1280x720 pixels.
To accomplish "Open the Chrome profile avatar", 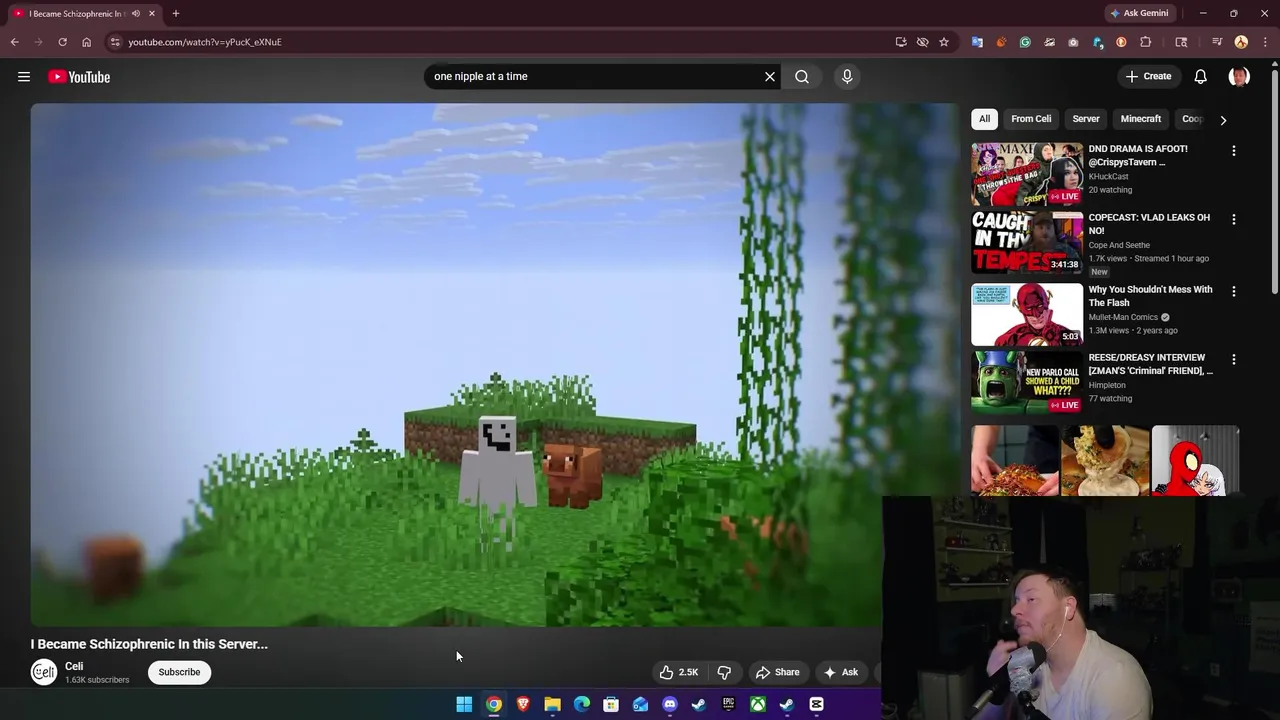I will pos(1241,42).
